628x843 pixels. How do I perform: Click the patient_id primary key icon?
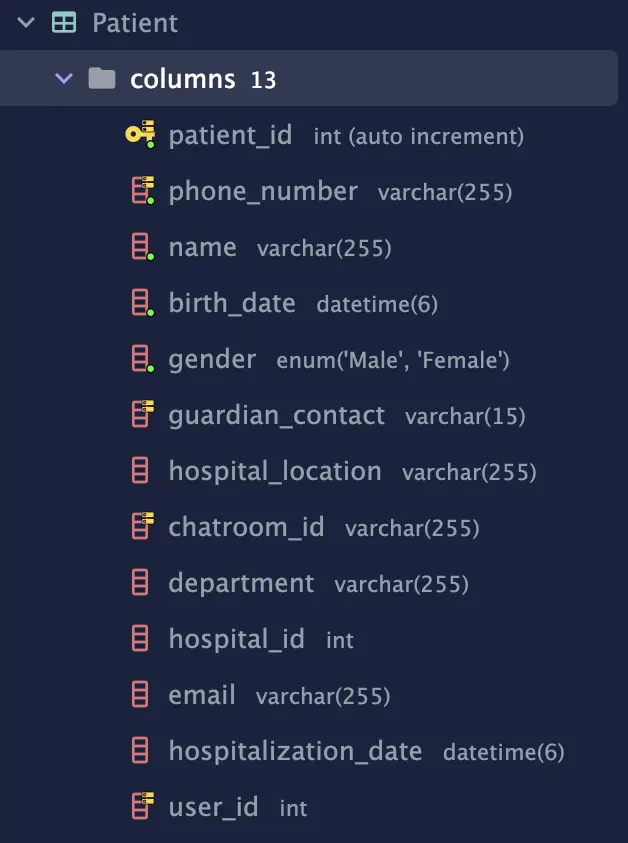[140, 134]
